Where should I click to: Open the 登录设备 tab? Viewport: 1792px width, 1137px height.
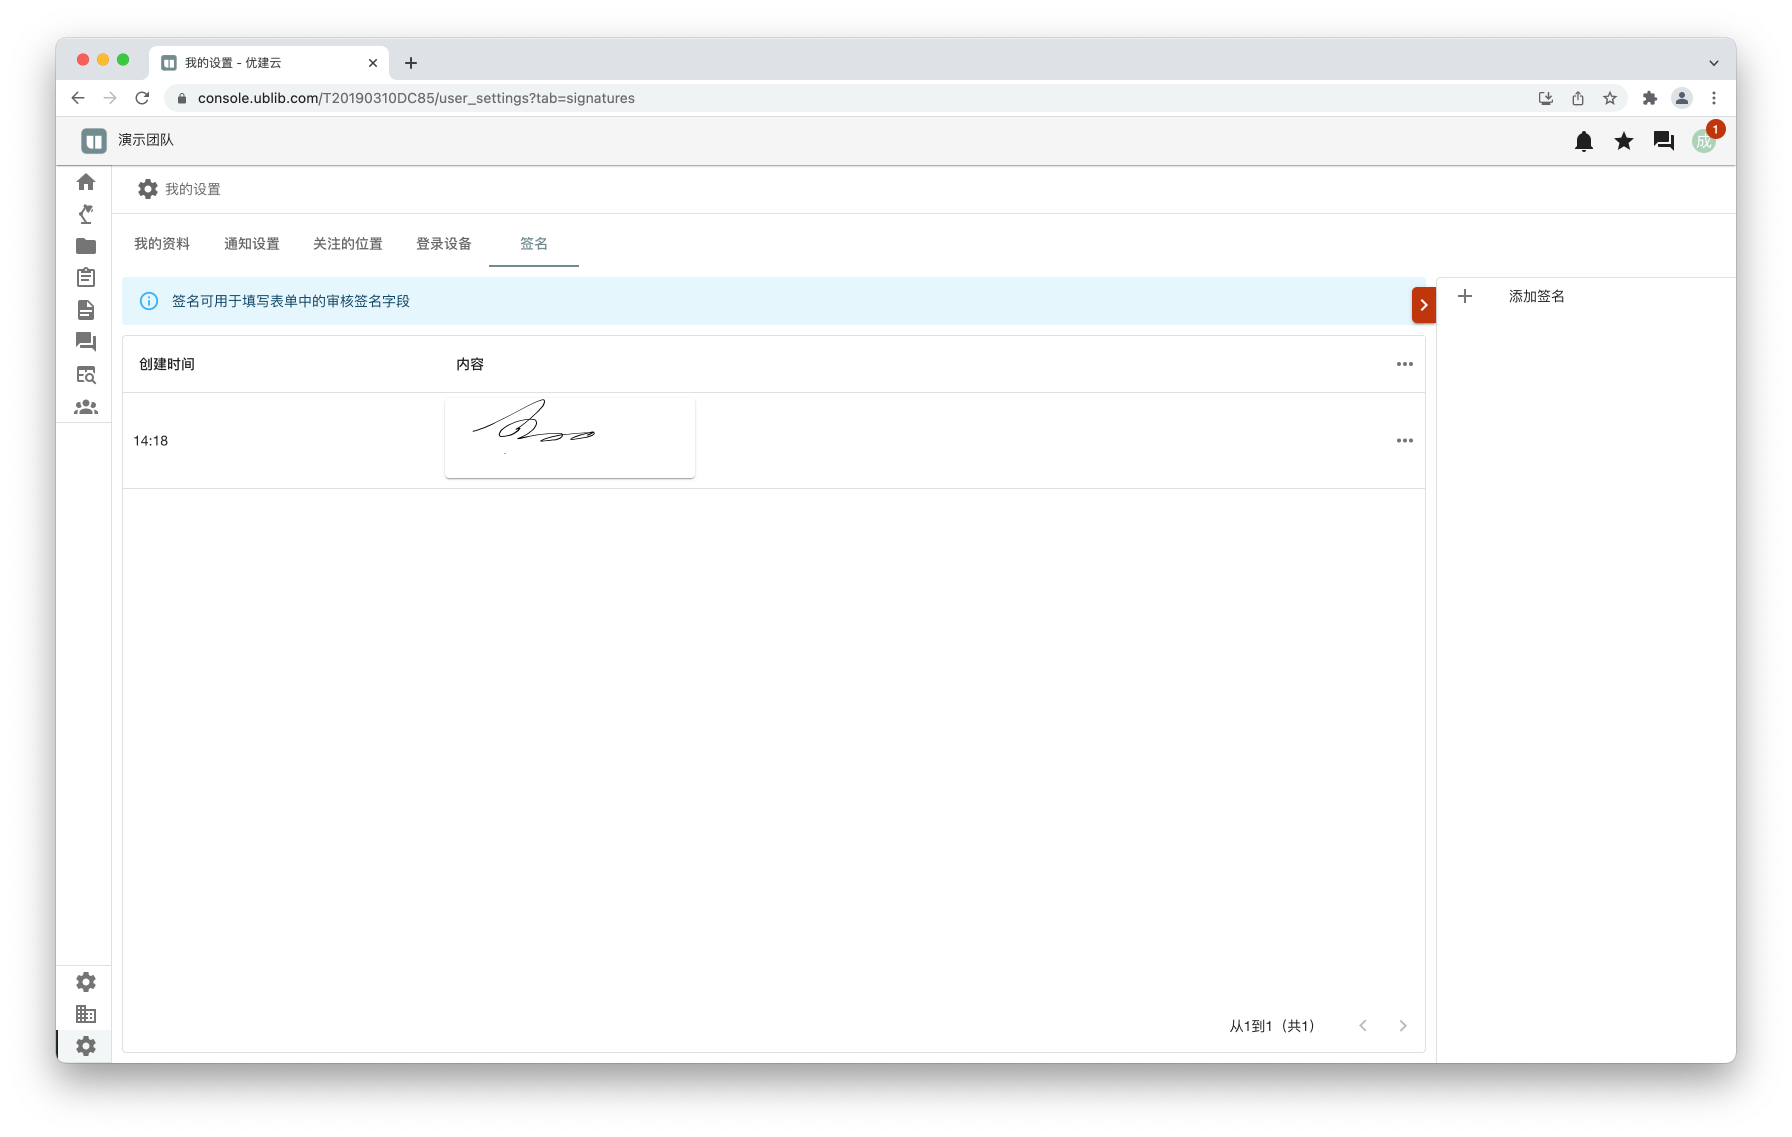point(444,244)
